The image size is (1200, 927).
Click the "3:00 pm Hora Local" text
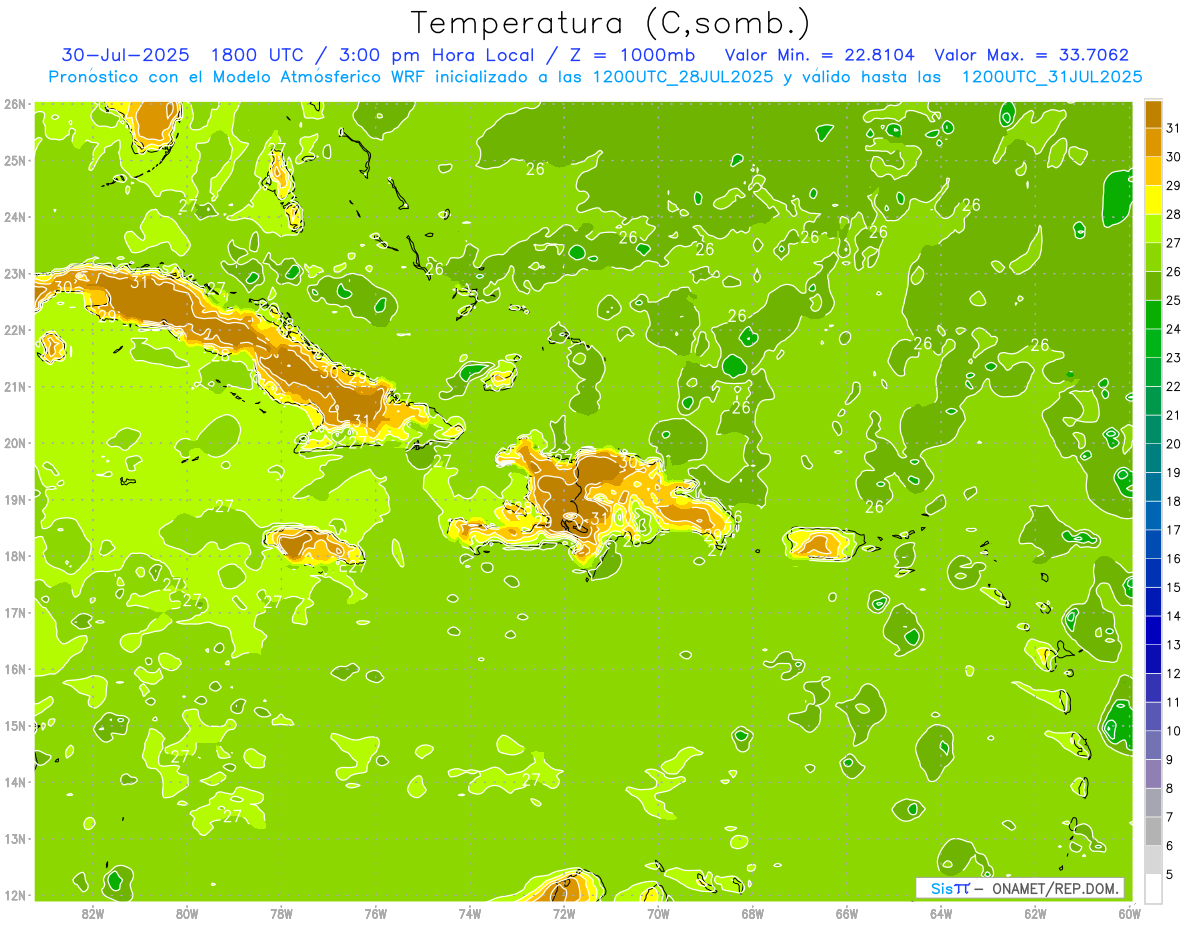point(436,55)
